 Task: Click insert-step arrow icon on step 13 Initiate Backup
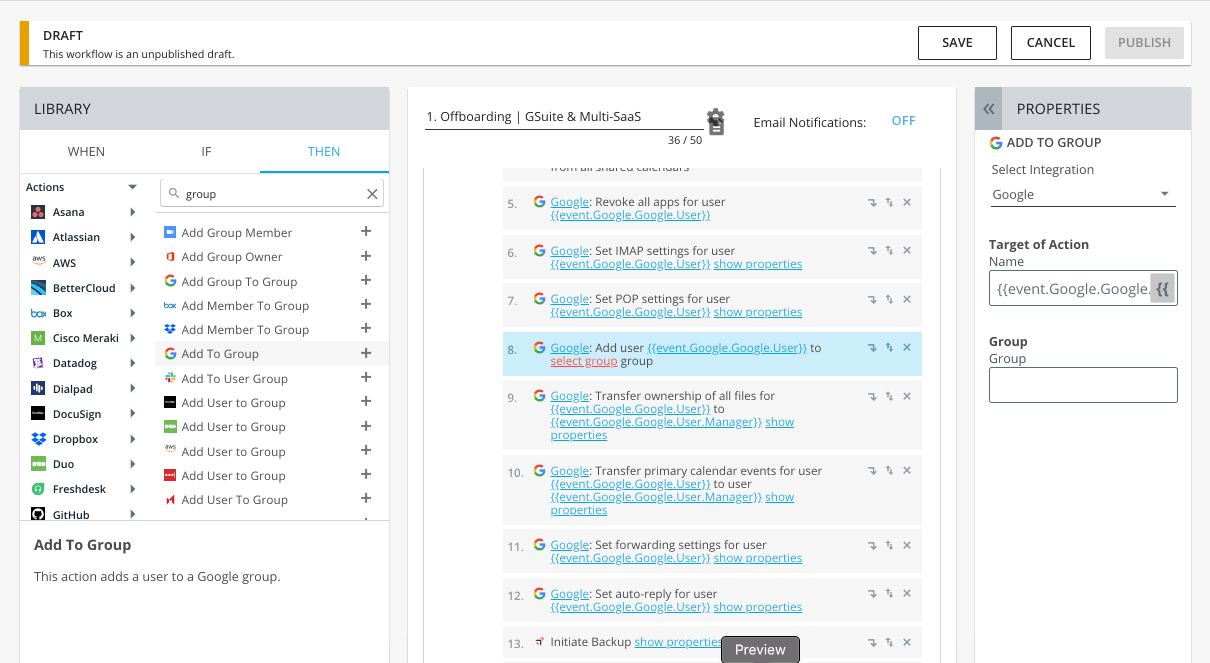[x=872, y=642]
